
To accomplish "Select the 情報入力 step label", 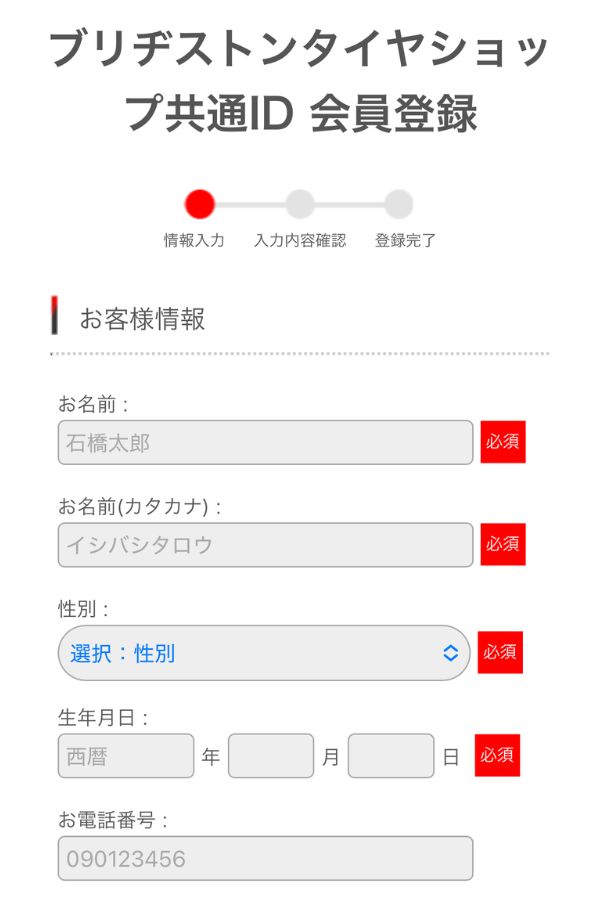I will 194,241.
